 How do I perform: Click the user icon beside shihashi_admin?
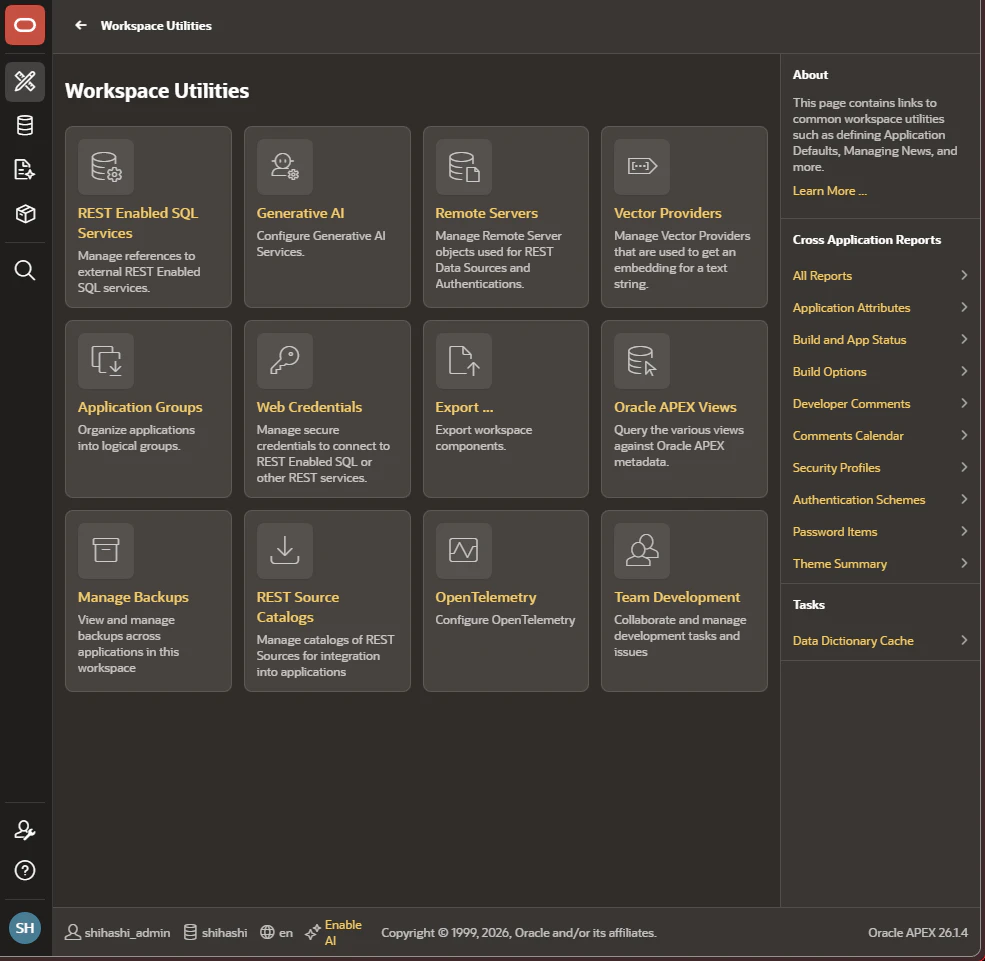click(x=73, y=933)
